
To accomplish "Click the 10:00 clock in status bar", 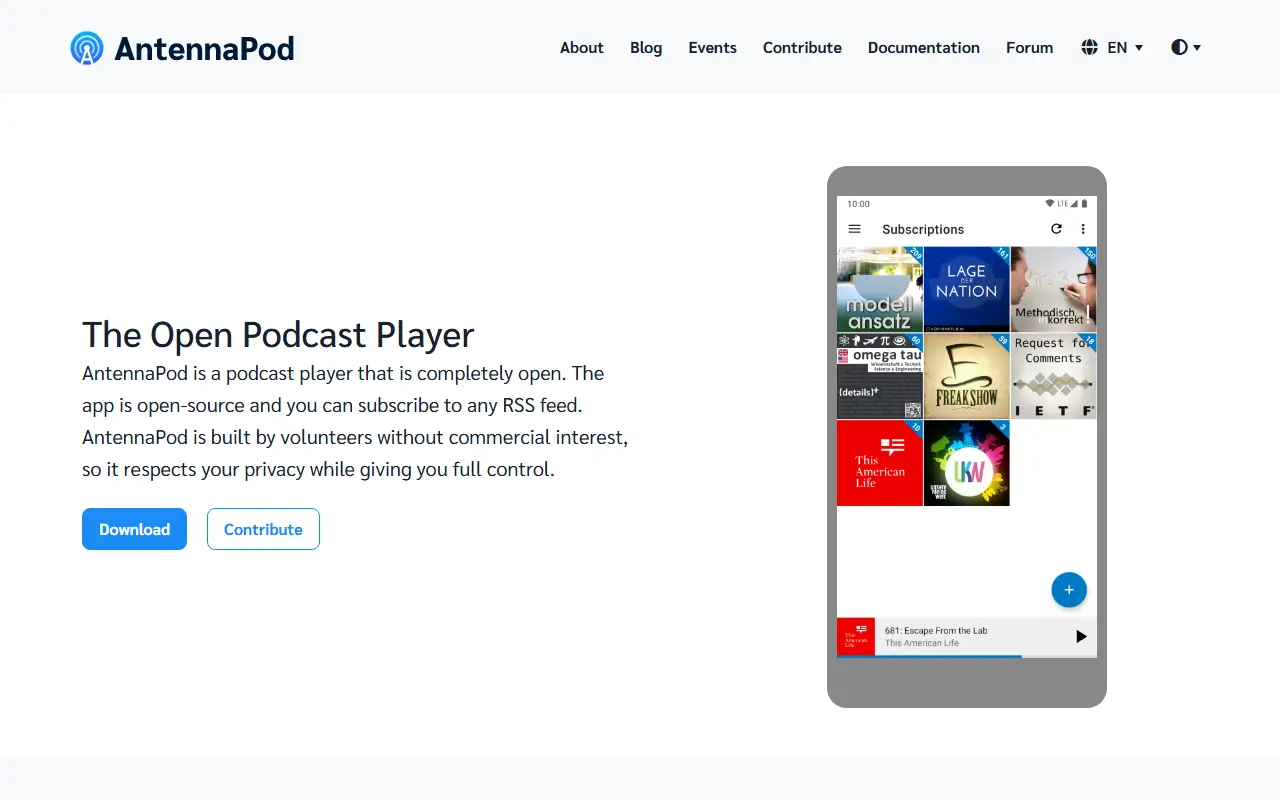I will pos(858,204).
